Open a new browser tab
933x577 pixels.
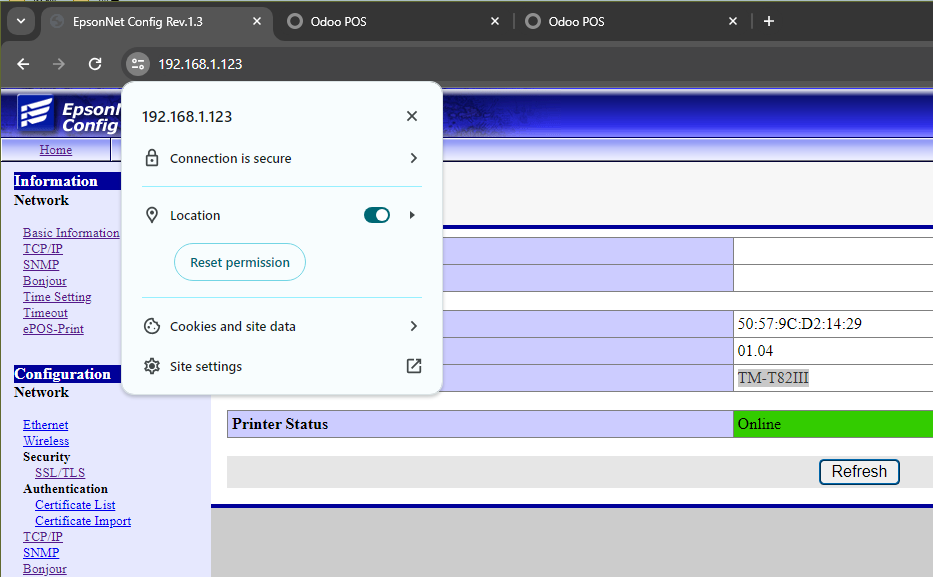tap(769, 21)
